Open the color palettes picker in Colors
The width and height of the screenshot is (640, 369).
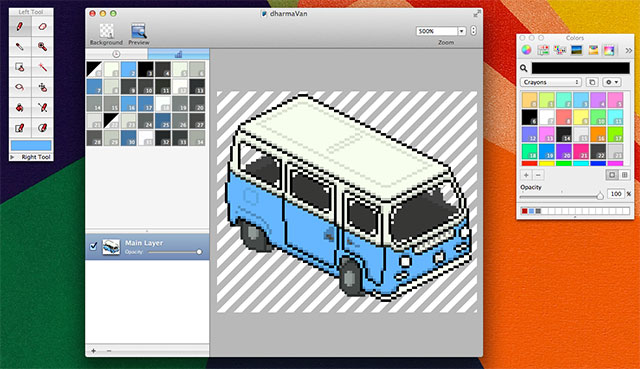coord(560,50)
